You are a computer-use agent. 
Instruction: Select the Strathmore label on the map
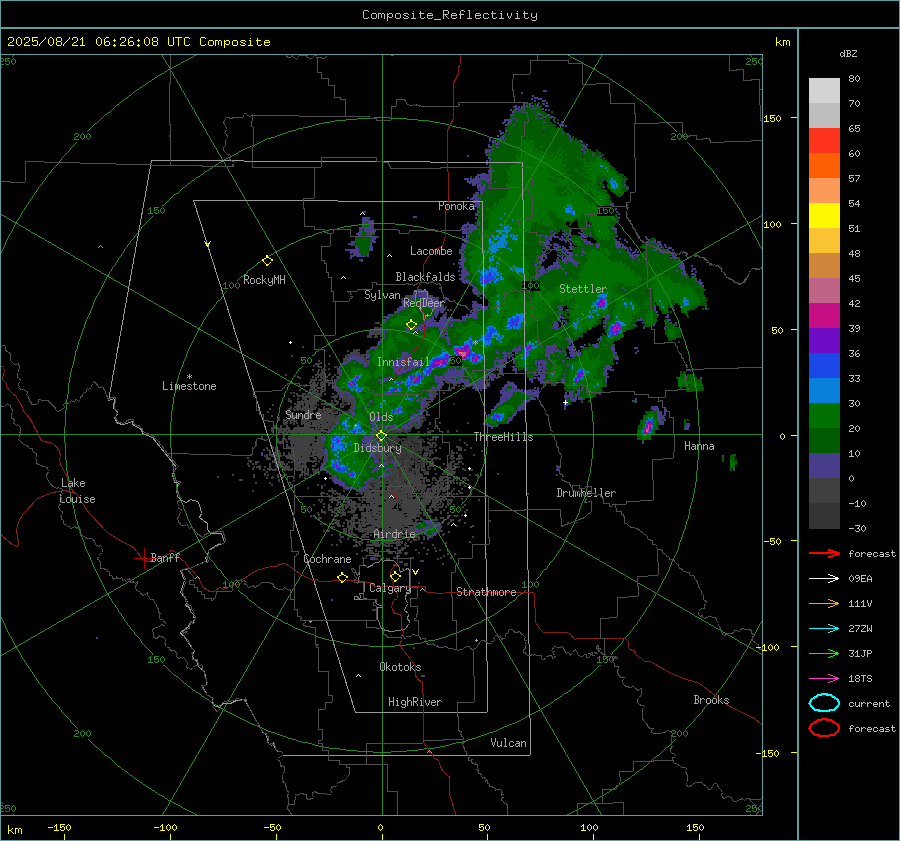[x=486, y=592]
